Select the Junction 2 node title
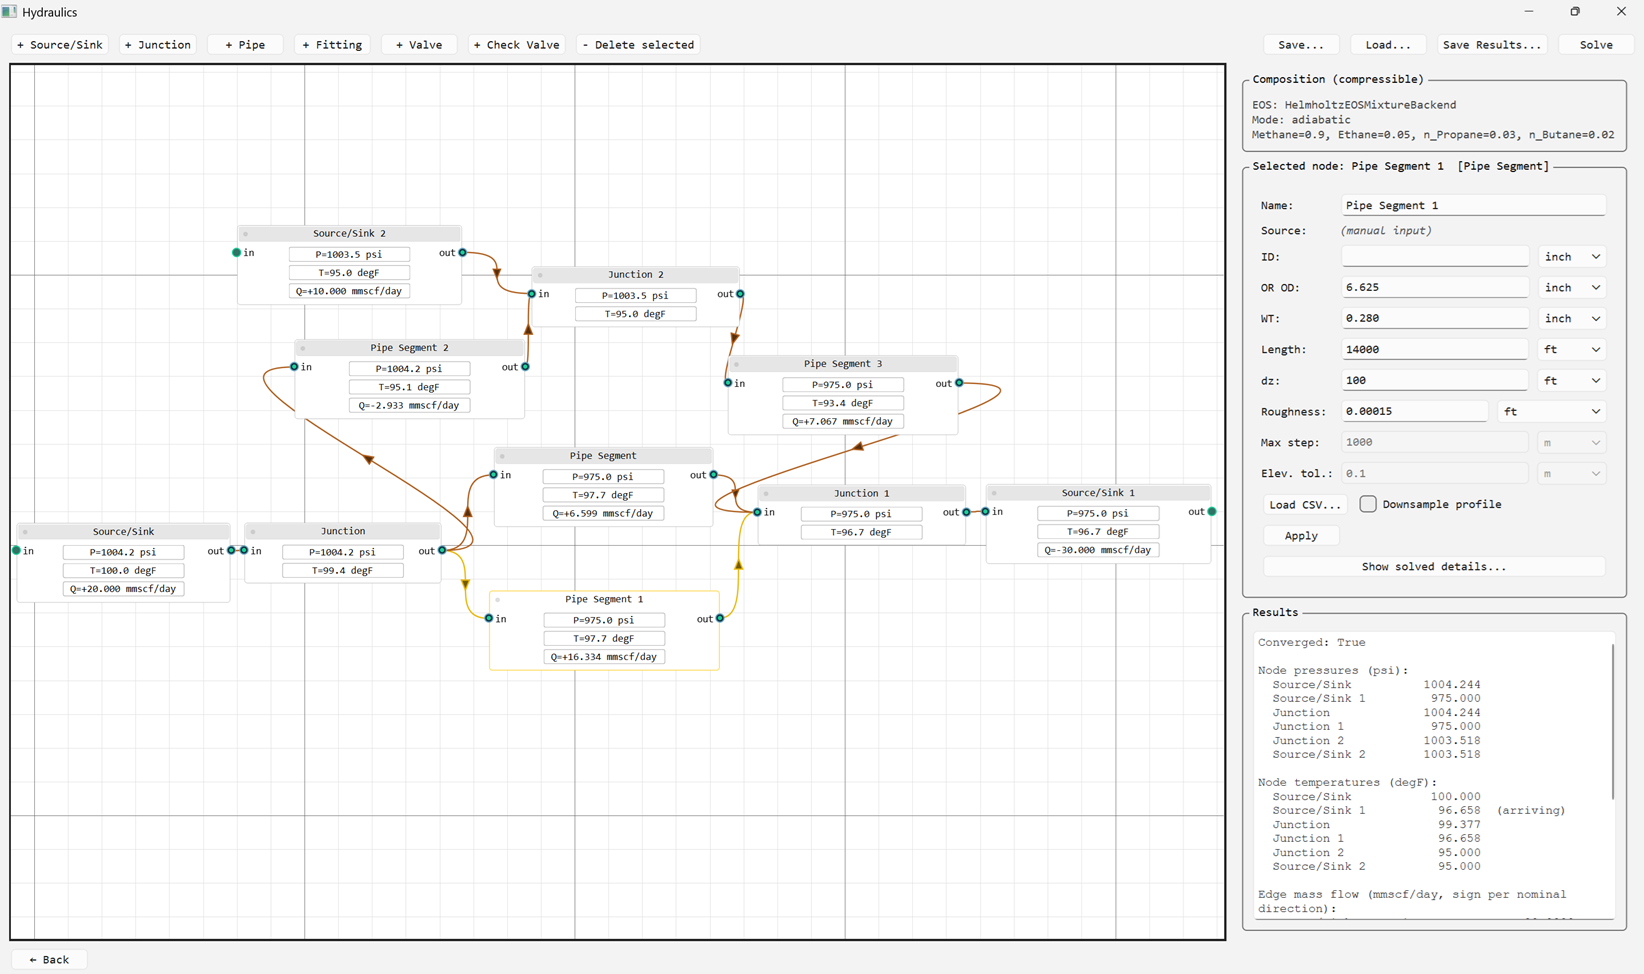Screen dimensions: 1644x974 [636, 274]
